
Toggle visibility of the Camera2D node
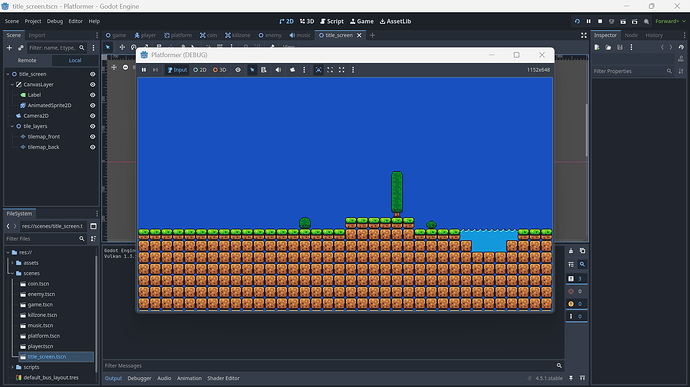pos(92,116)
